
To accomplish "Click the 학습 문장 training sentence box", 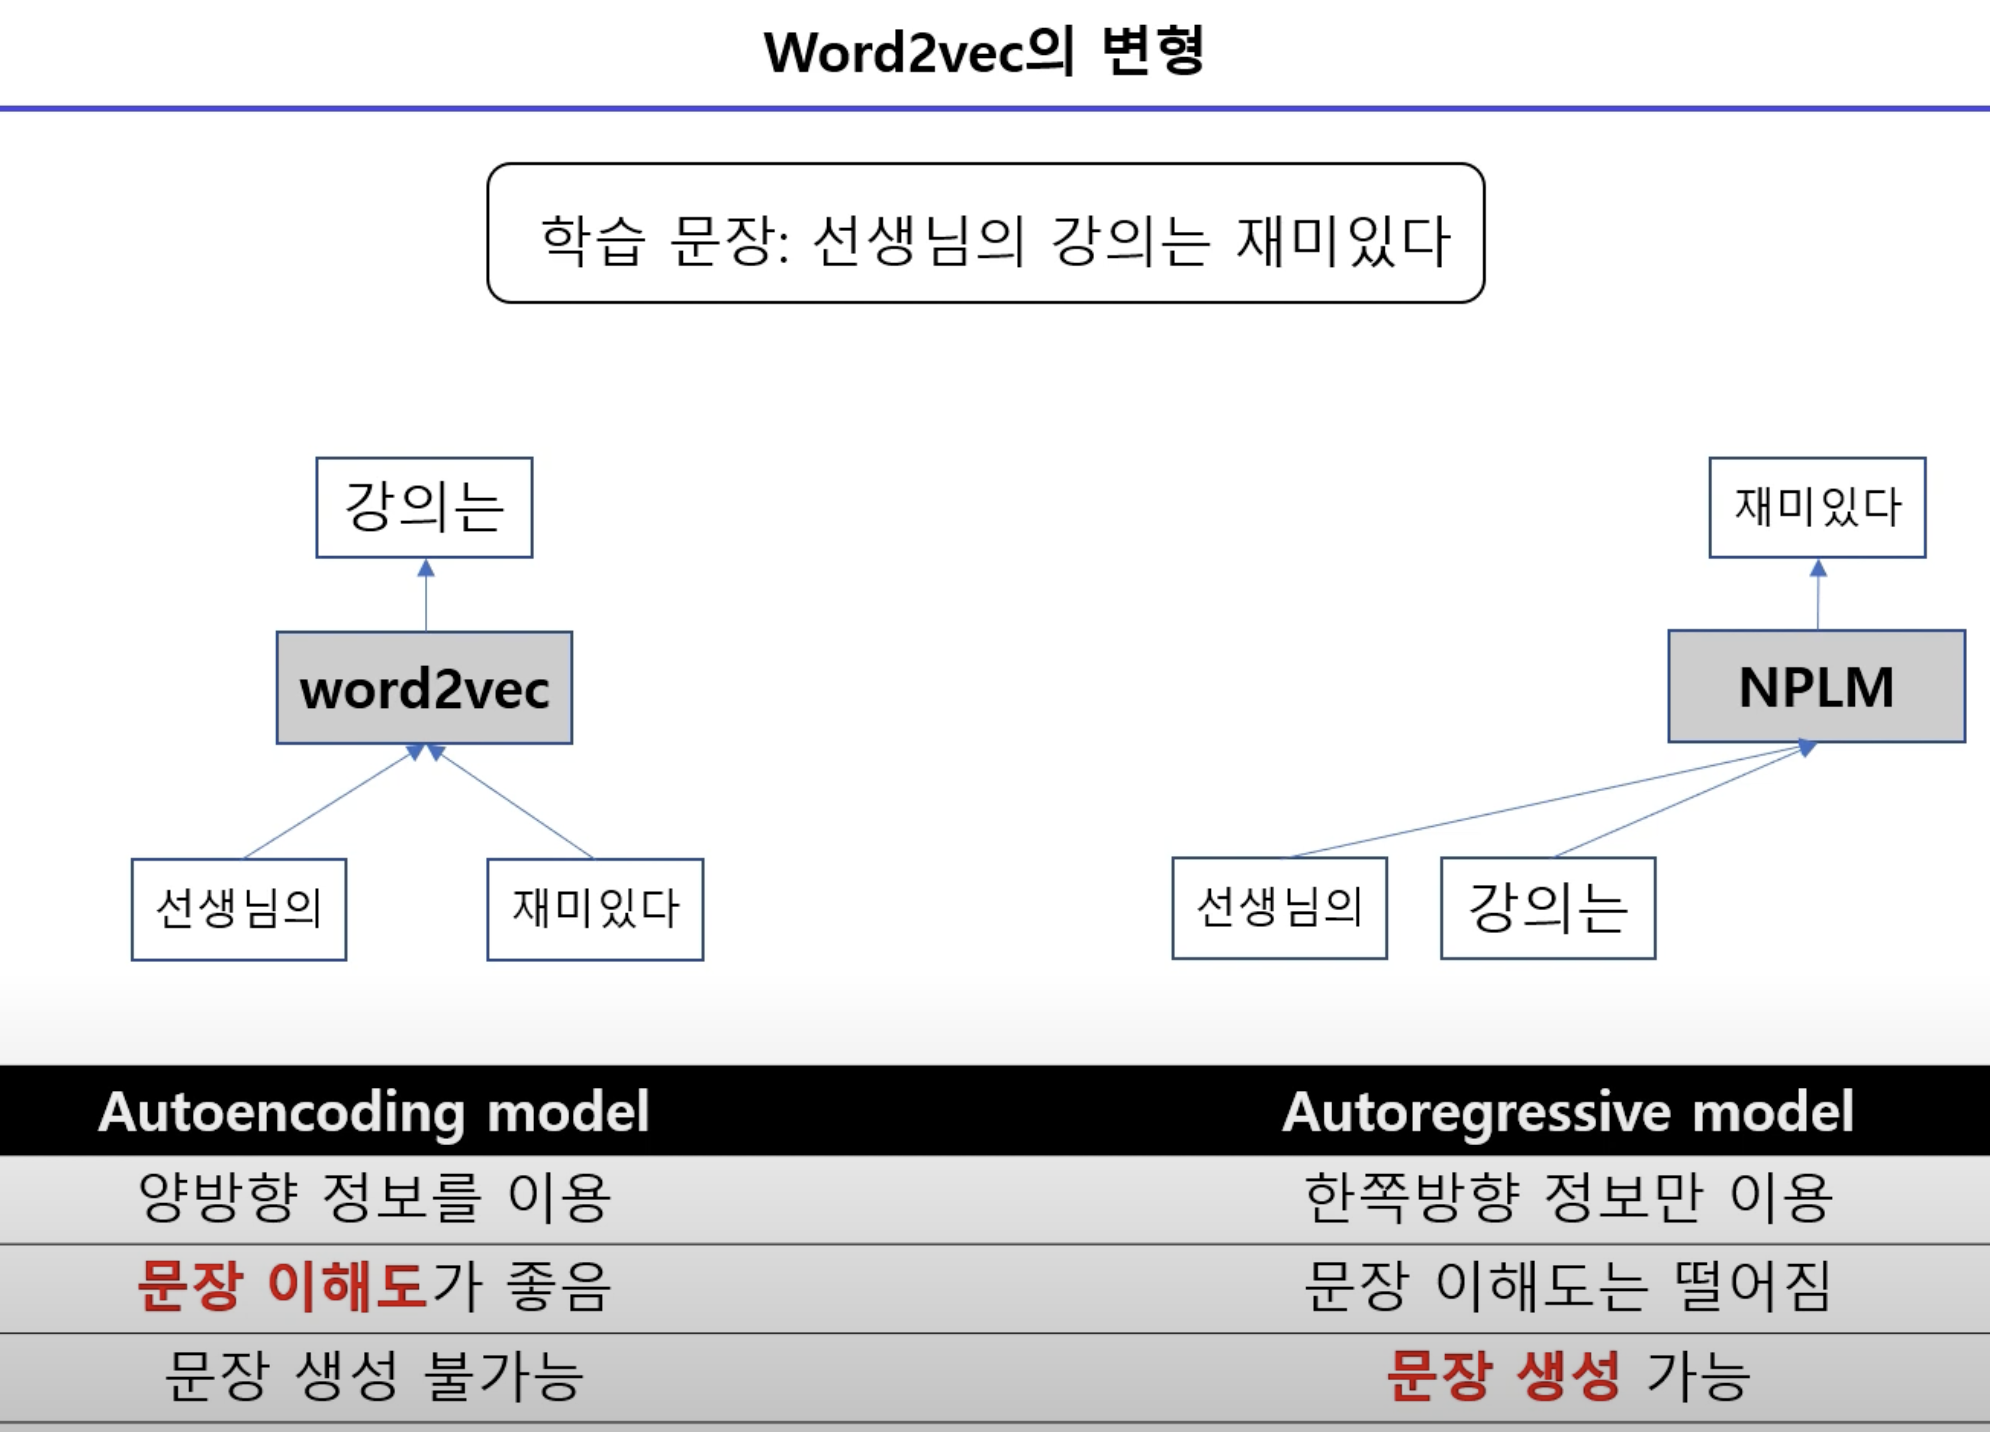I will (985, 234).
